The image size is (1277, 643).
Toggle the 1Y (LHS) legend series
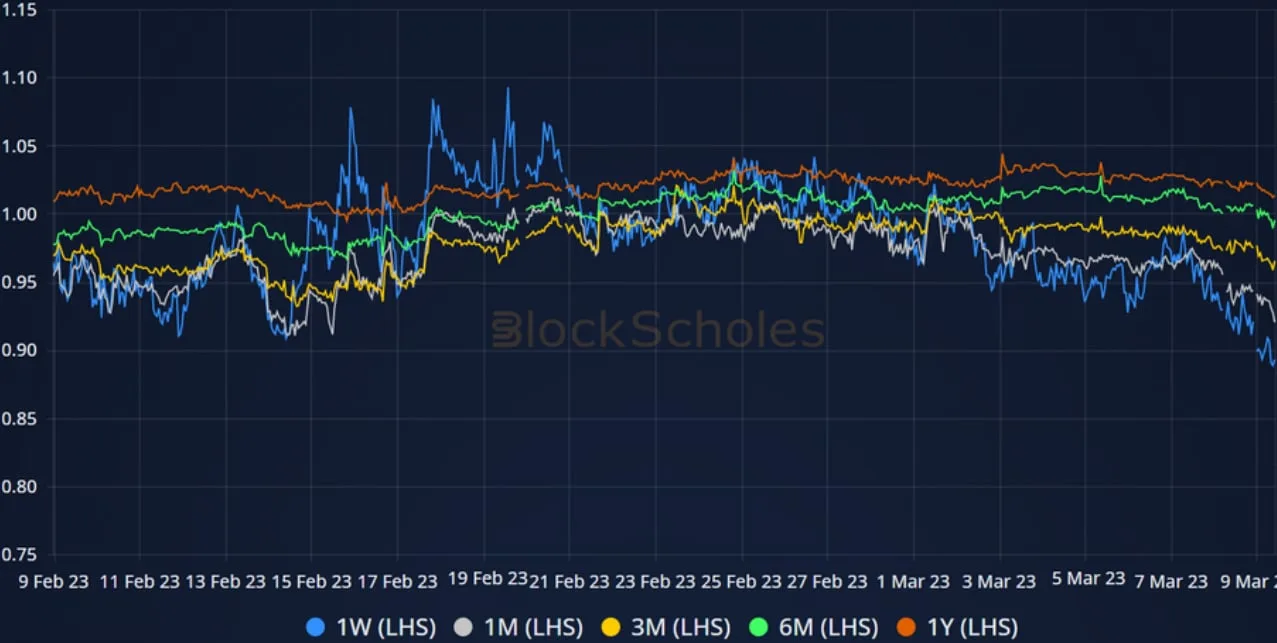tap(956, 627)
